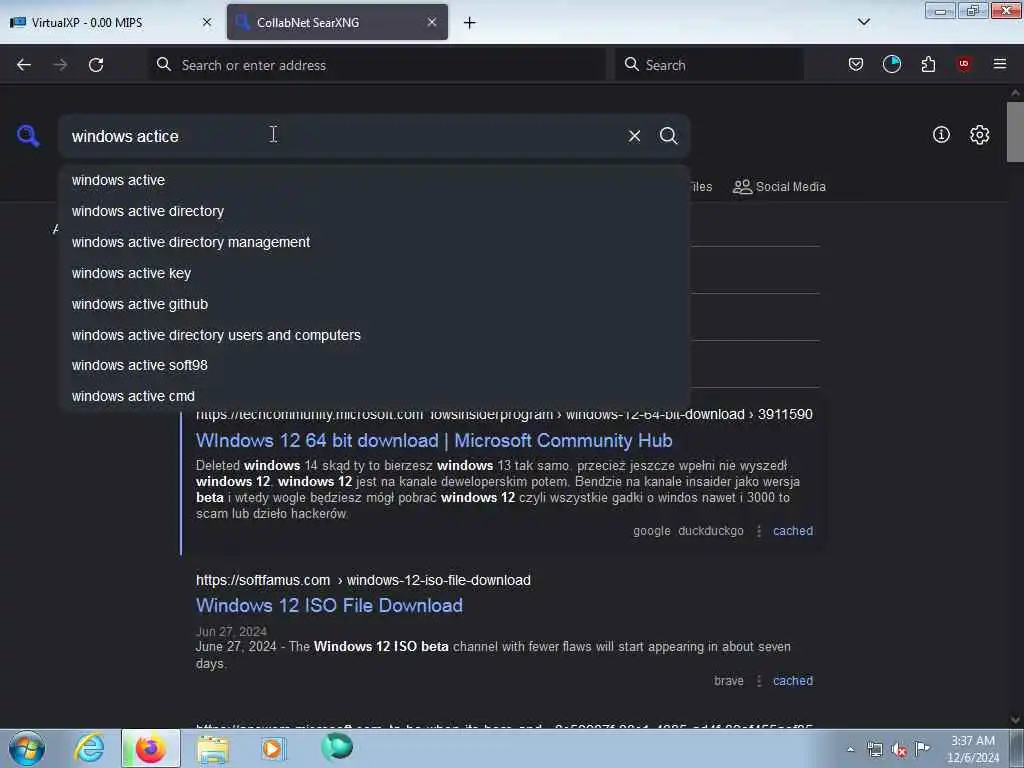
Task: Open 'Windows 12 64 bit download' result
Action: (434, 441)
